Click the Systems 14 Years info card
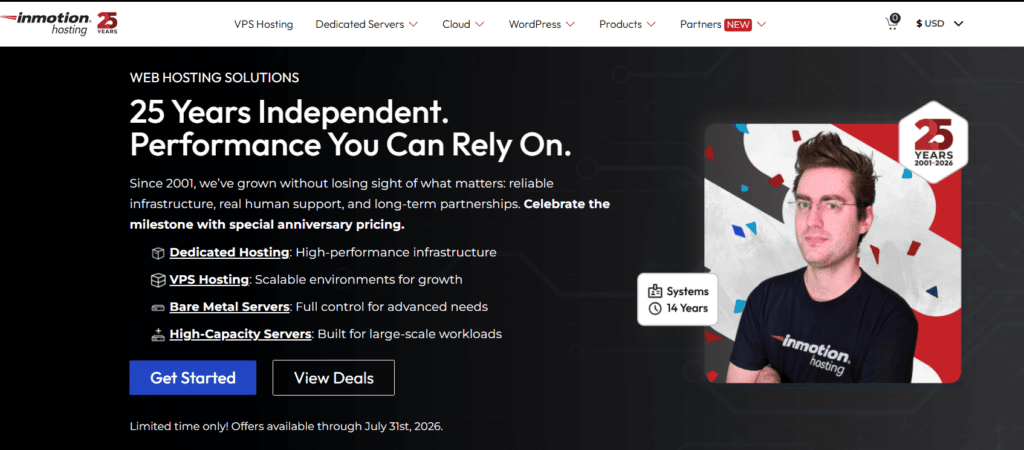1024x450 pixels. [678, 300]
